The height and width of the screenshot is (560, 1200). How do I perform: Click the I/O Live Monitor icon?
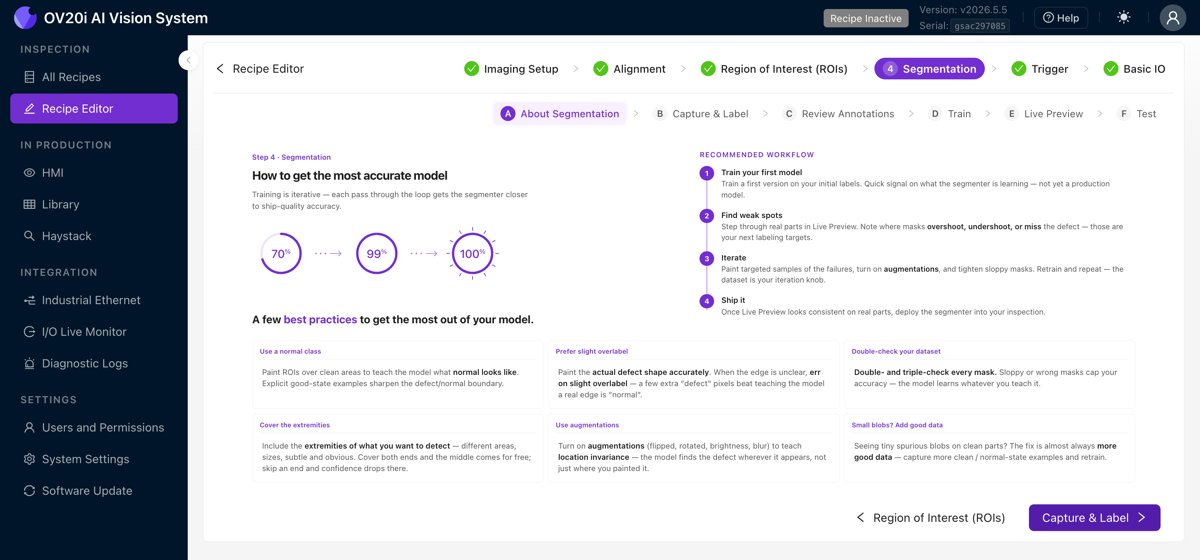point(29,332)
